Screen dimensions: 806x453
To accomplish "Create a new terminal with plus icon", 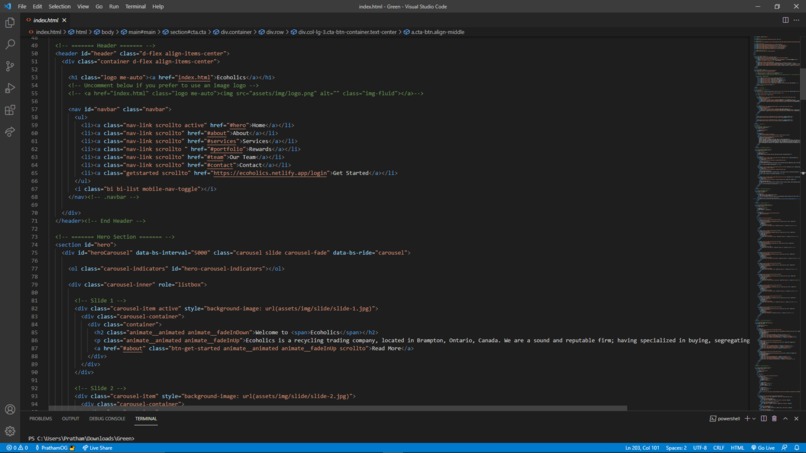I will tap(747, 419).
